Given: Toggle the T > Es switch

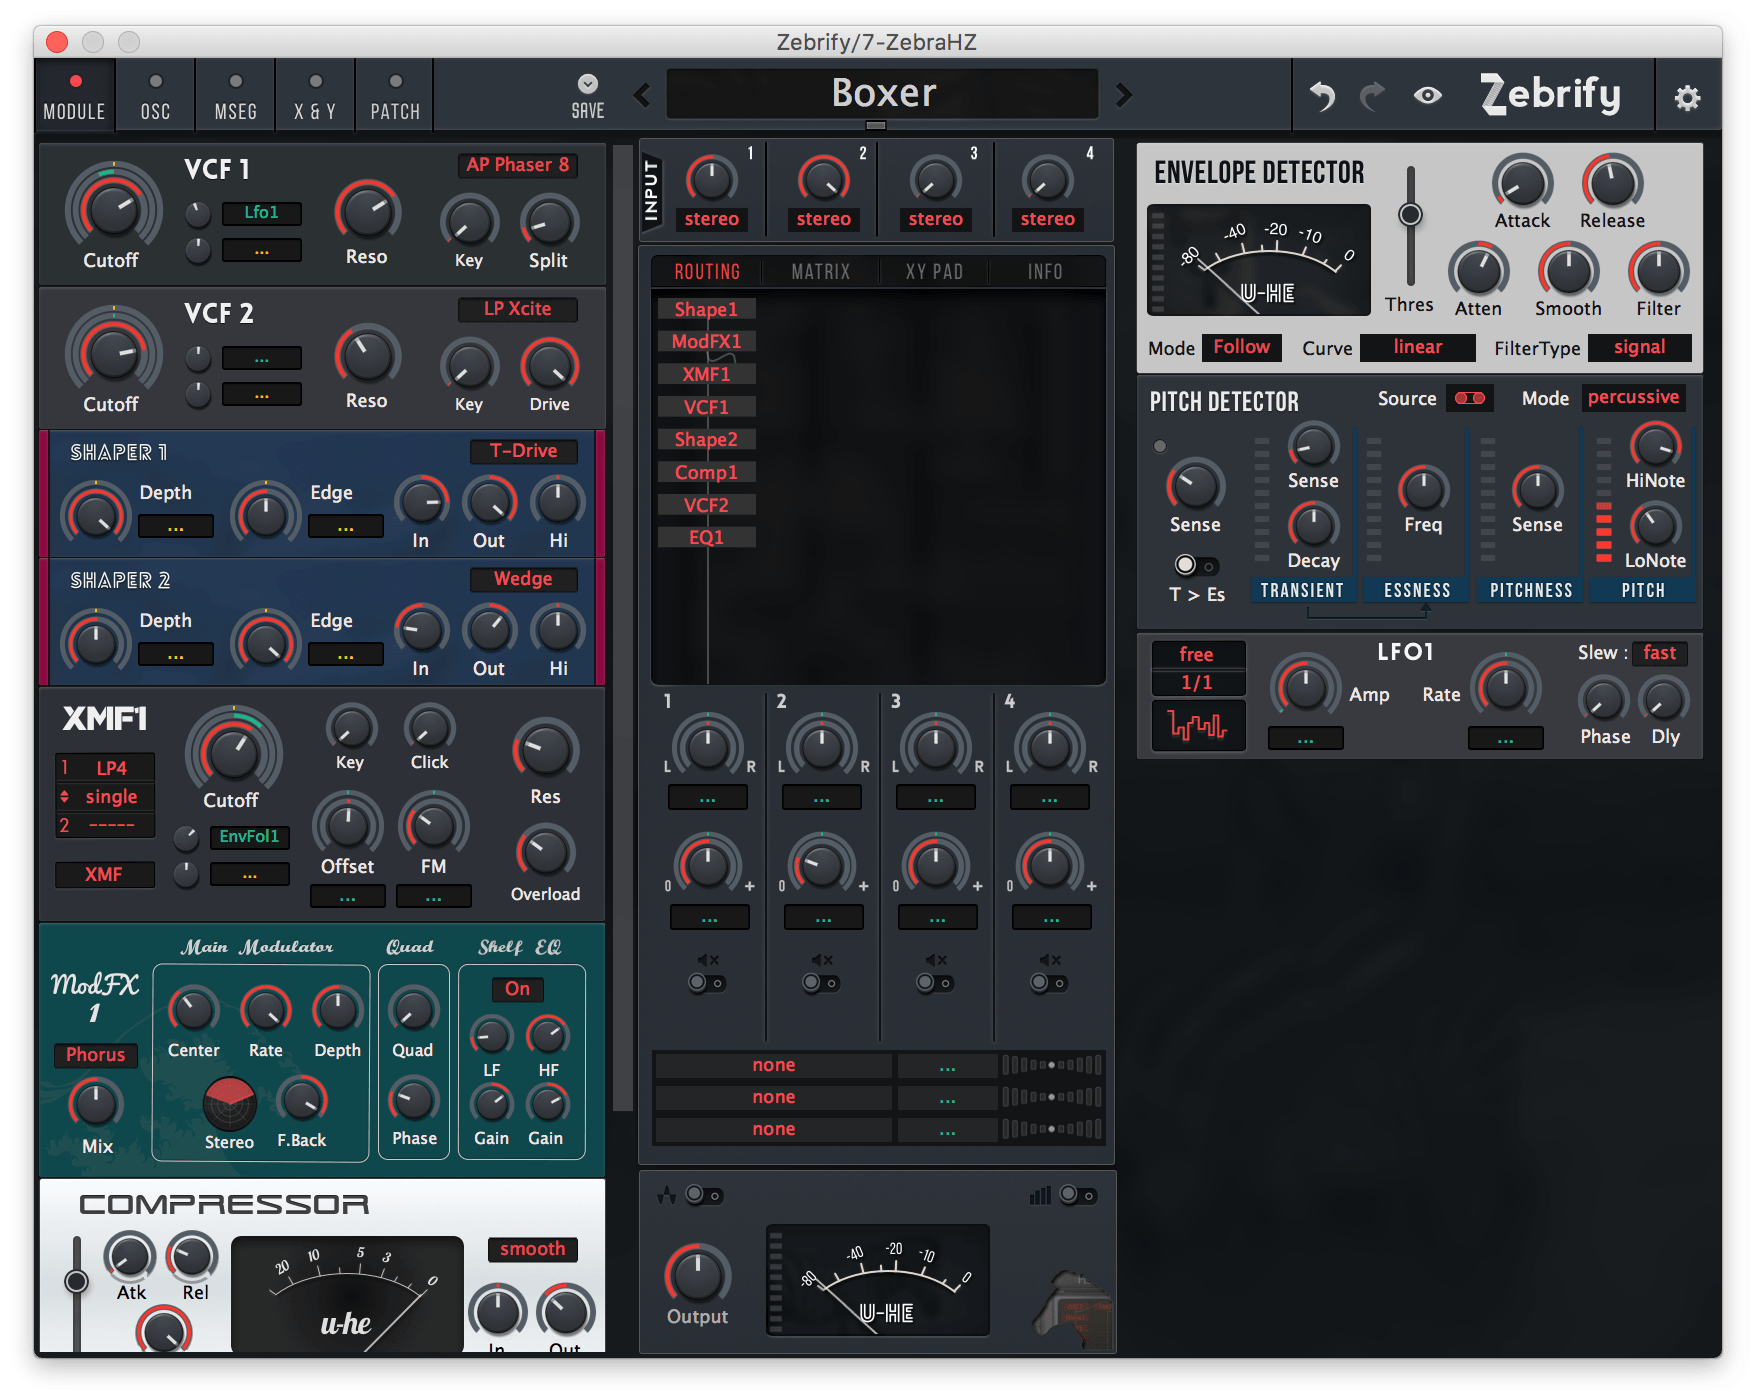Looking at the screenshot, I should pos(1195,565).
